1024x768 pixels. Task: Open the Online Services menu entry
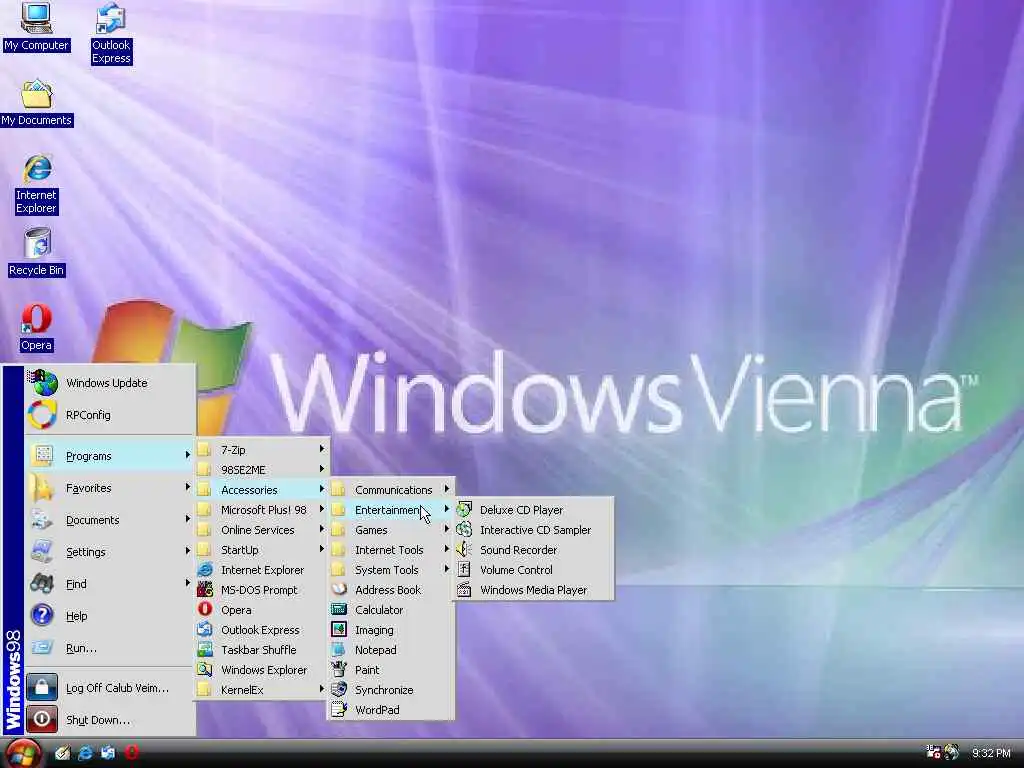[262, 530]
